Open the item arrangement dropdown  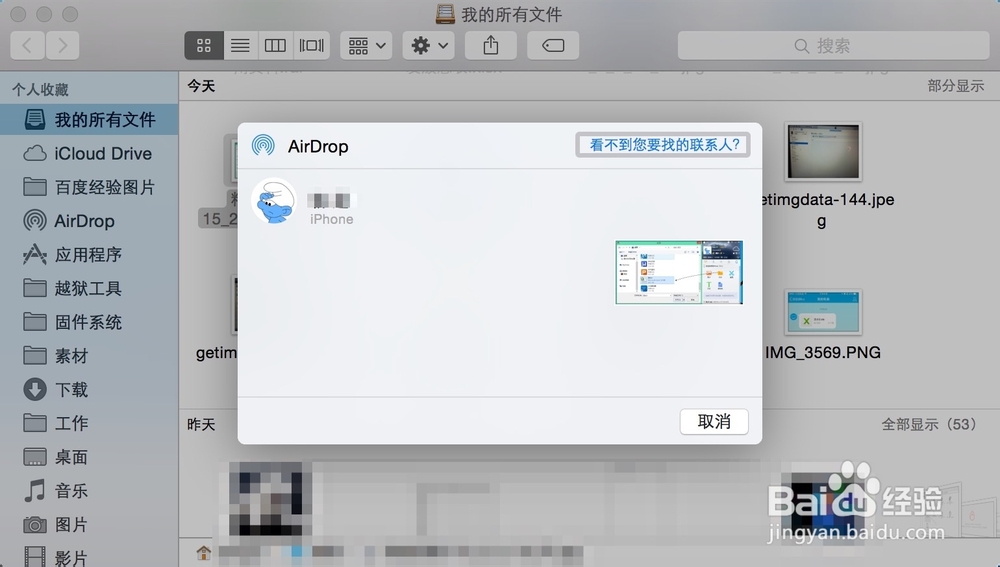[x=366, y=45]
